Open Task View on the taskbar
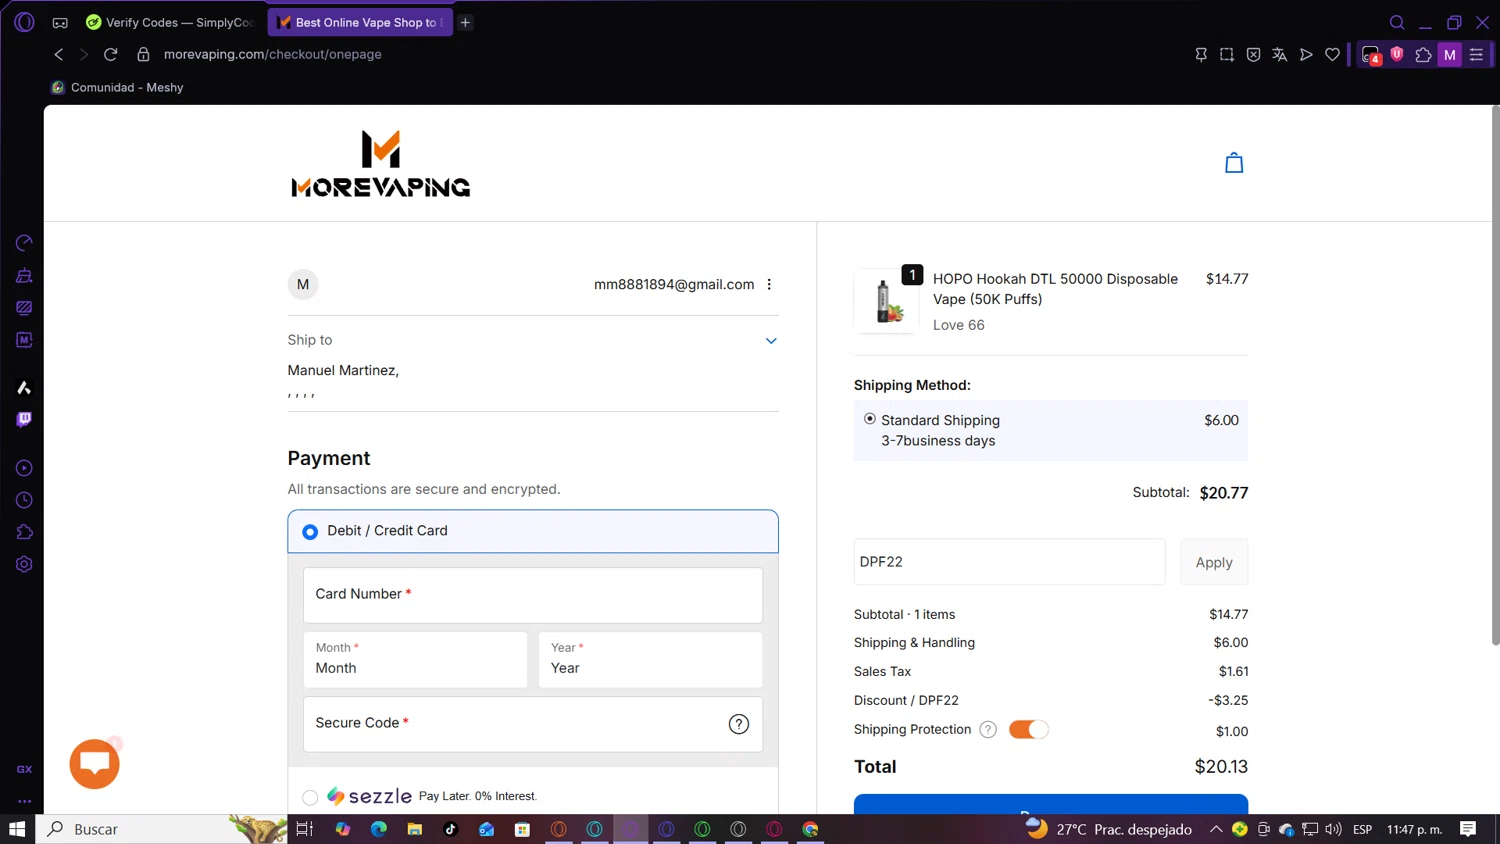1500x844 pixels. [x=305, y=829]
